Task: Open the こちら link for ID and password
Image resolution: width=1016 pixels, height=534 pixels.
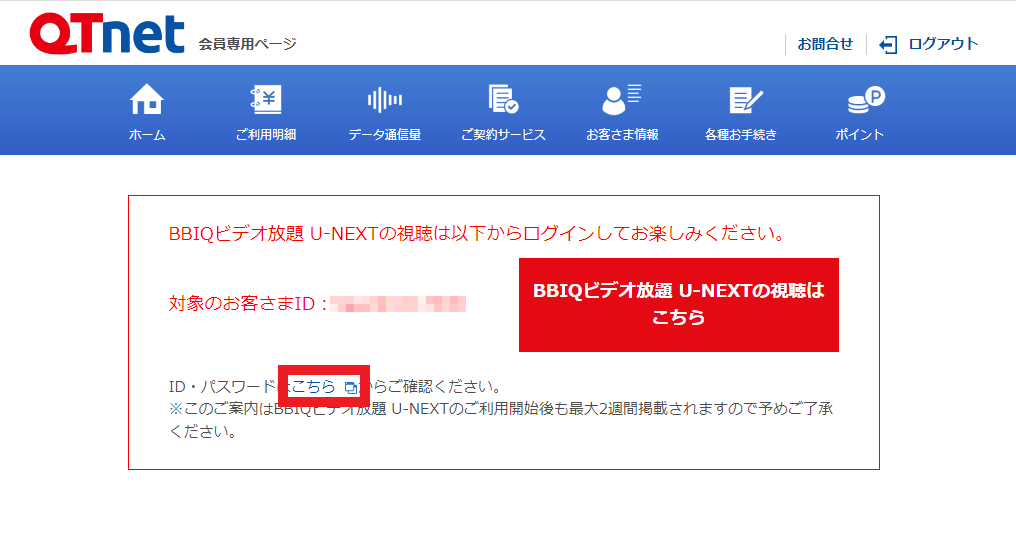Action: [x=314, y=386]
